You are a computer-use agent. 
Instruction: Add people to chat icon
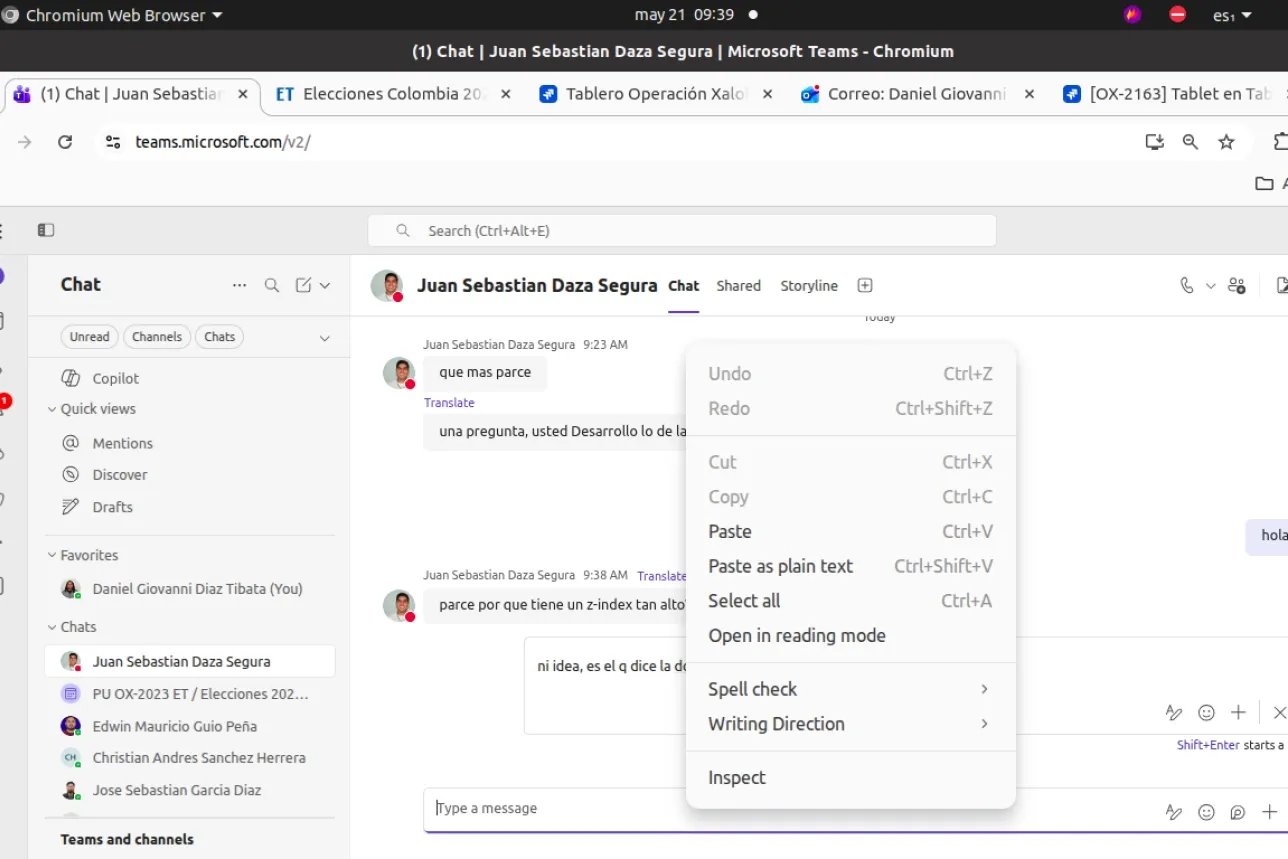(x=1237, y=285)
